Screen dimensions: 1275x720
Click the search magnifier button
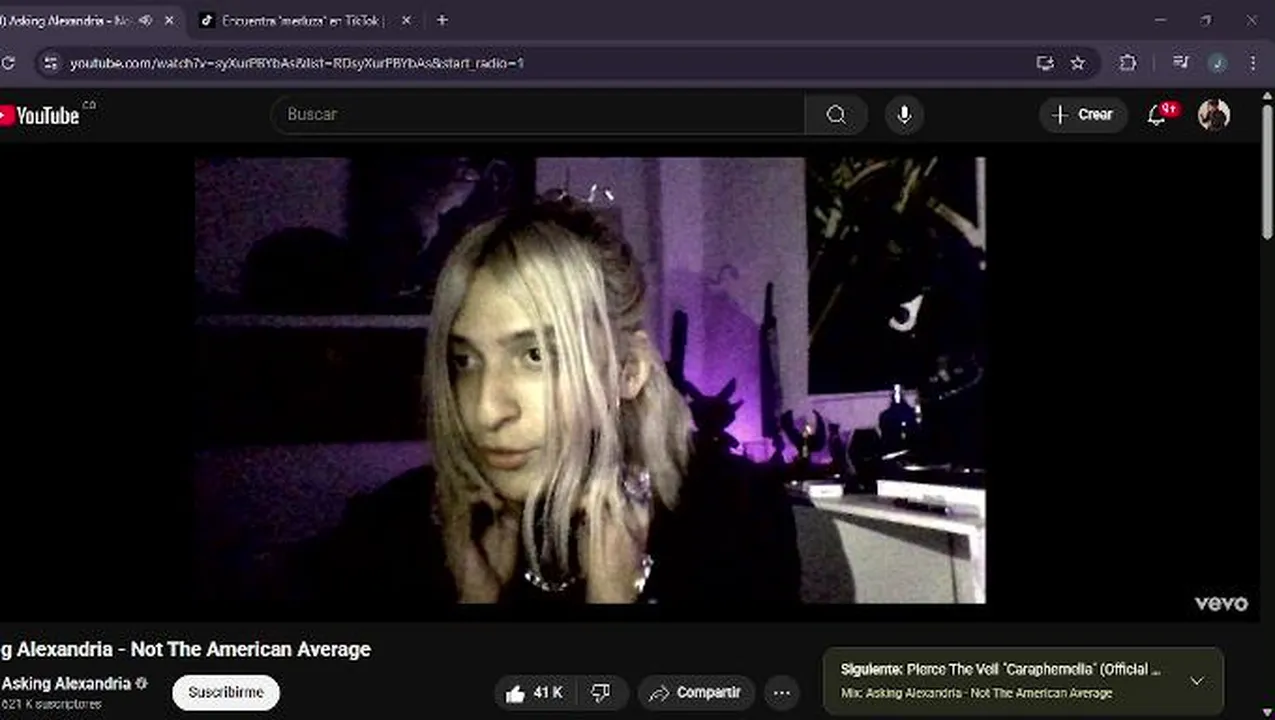836,115
